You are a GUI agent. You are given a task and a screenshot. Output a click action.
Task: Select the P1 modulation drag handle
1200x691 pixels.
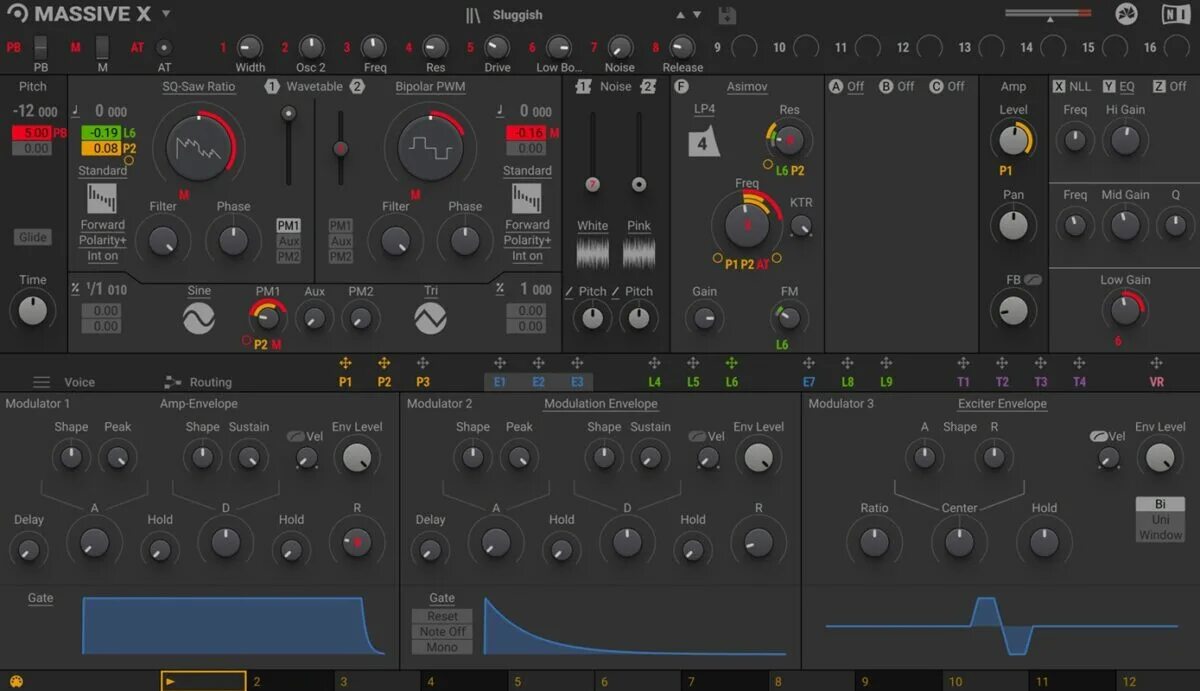coord(345,364)
